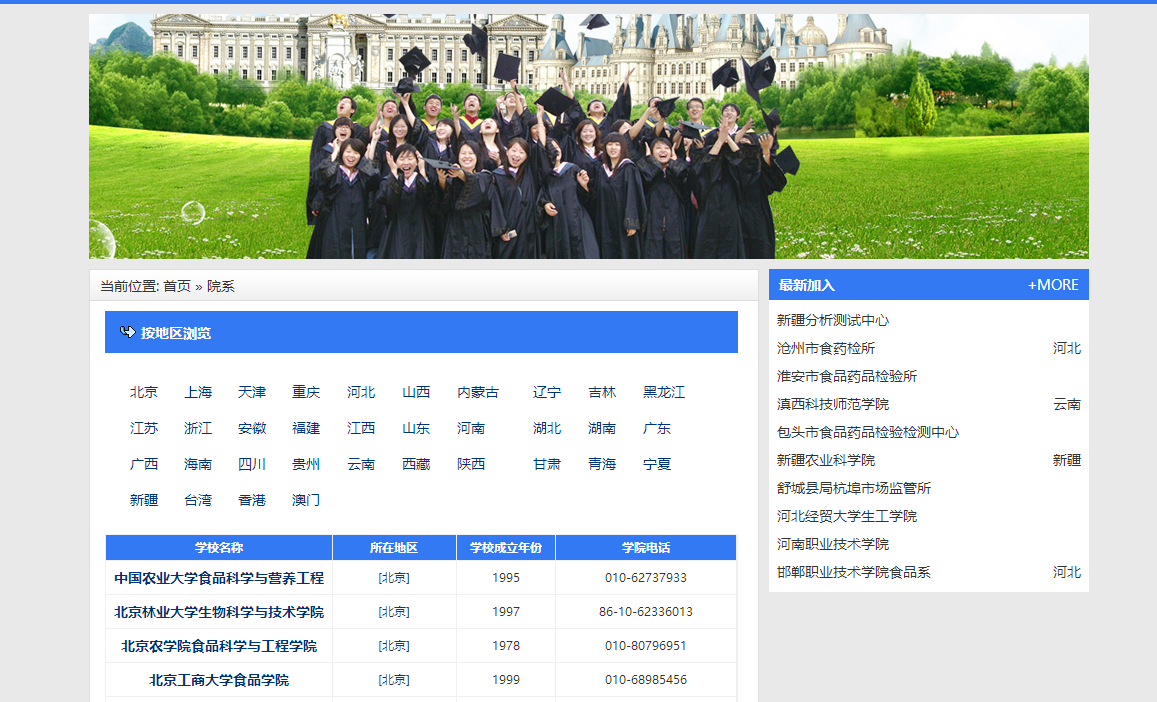Viewport: 1157px width, 702px height.
Task: Click the 首页 breadcrumb link
Action: [x=177, y=286]
